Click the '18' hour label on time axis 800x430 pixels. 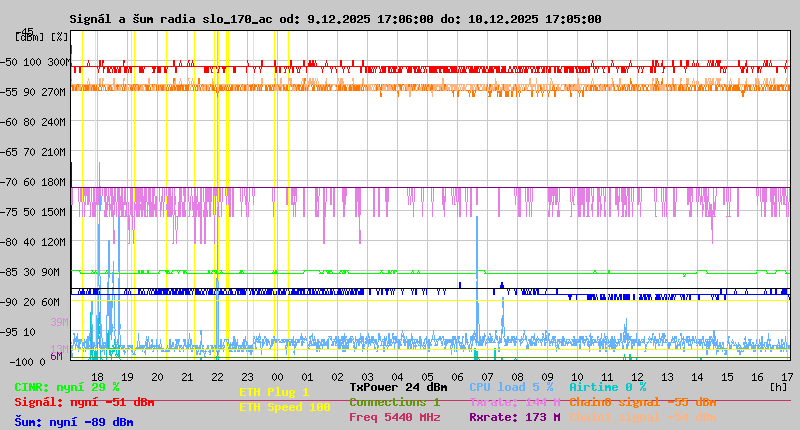pos(97,377)
